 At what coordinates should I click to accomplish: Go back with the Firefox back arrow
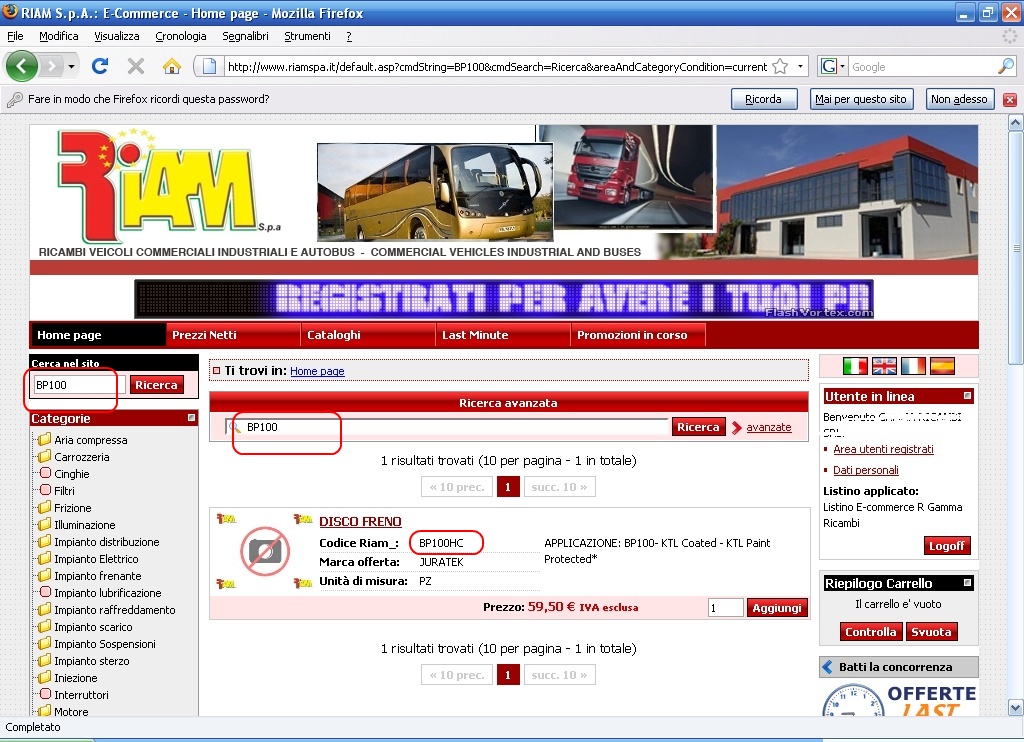point(22,66)
